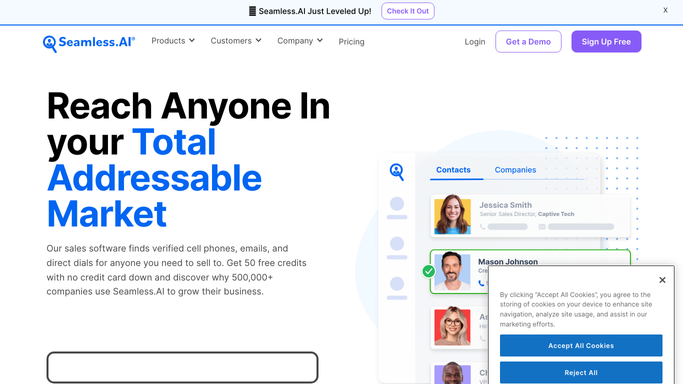Click the phone icon on Jessica Smith's card

coord(482,226)
